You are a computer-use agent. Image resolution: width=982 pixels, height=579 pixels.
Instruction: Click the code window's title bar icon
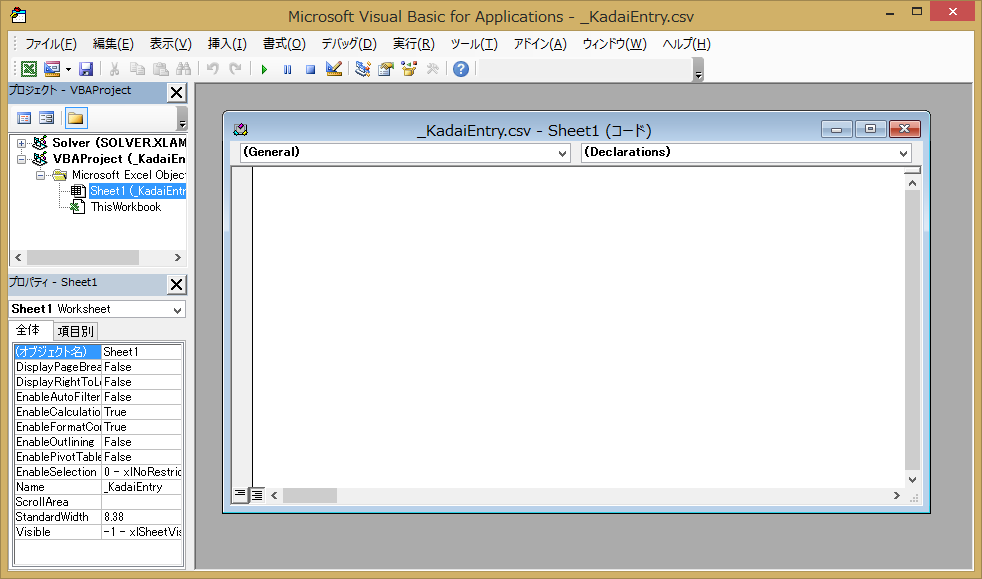(x=240, y=130)
